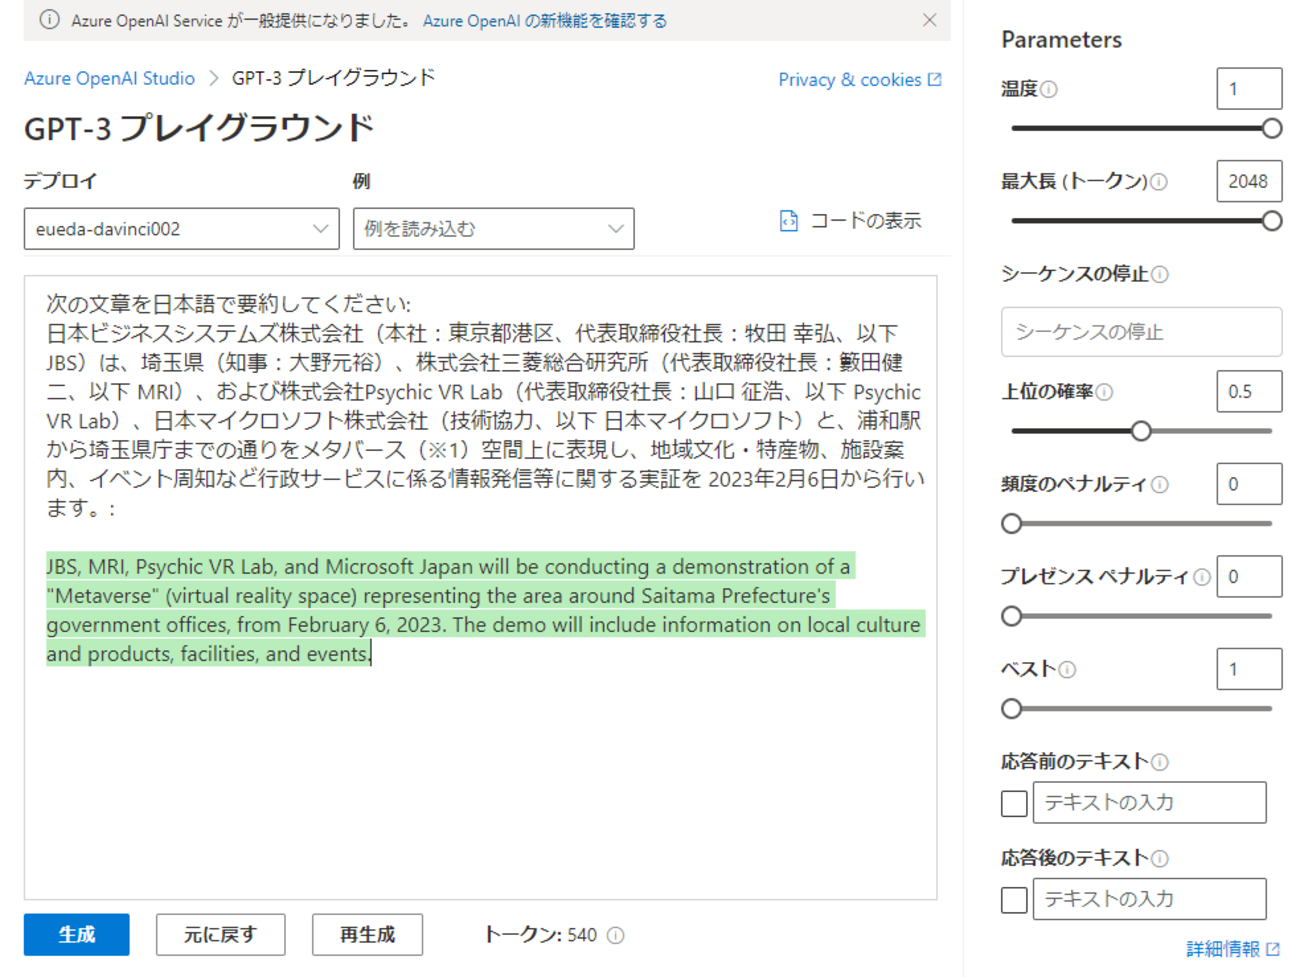This screenshot has height=977, width=1300.
Task: Click the 最大長 (トークン) slider handle
Action: click(1272, 221)
